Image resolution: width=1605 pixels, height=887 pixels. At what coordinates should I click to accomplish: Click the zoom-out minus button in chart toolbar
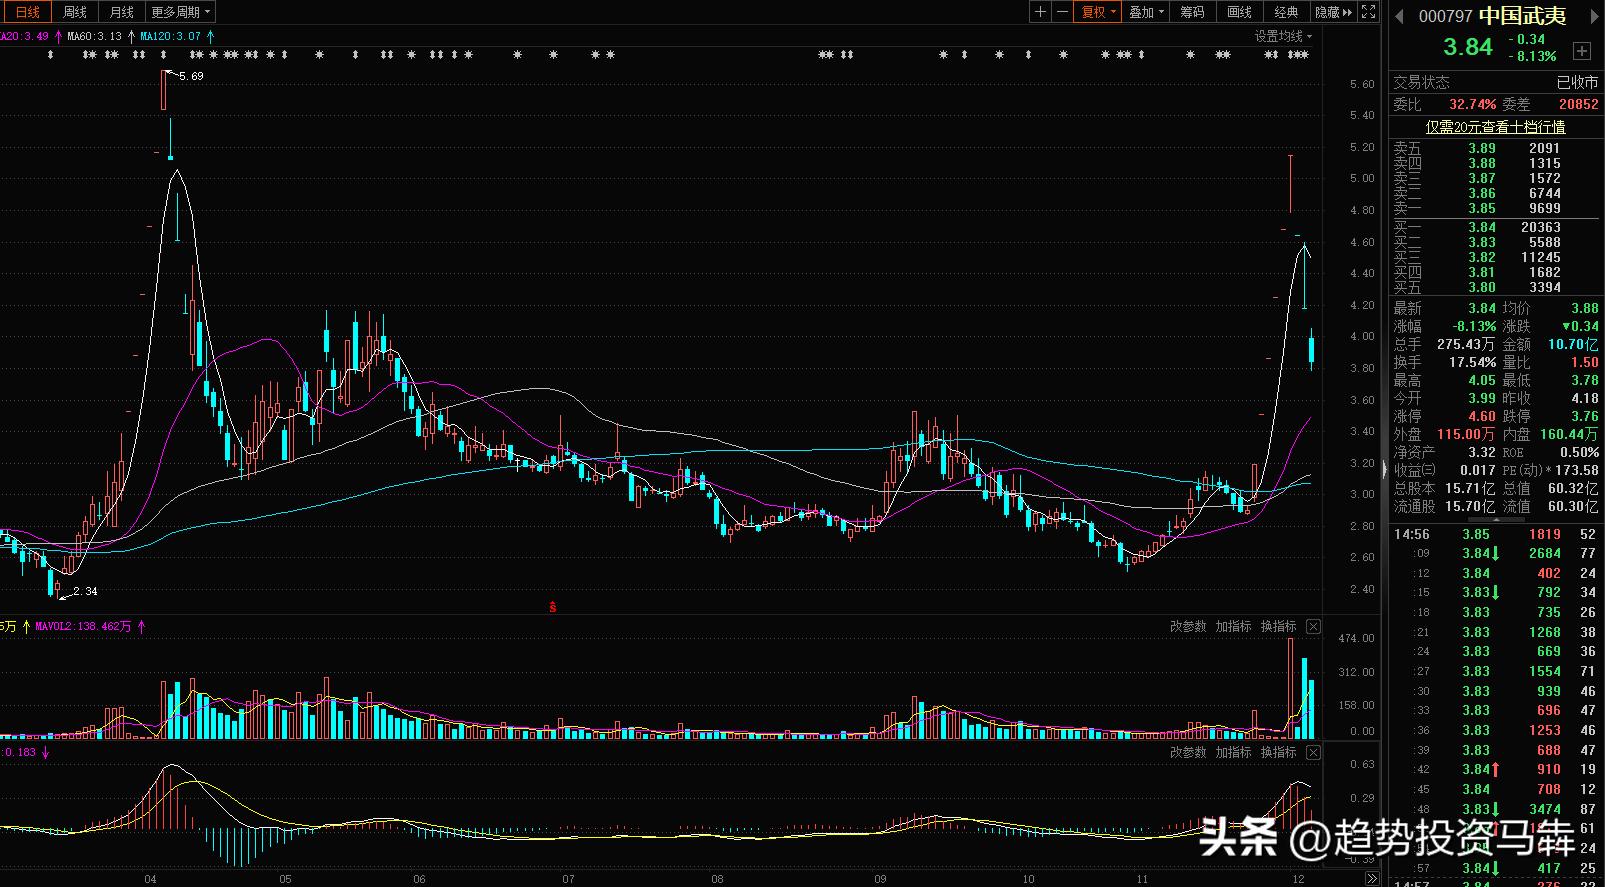[x=1062, y=12]
